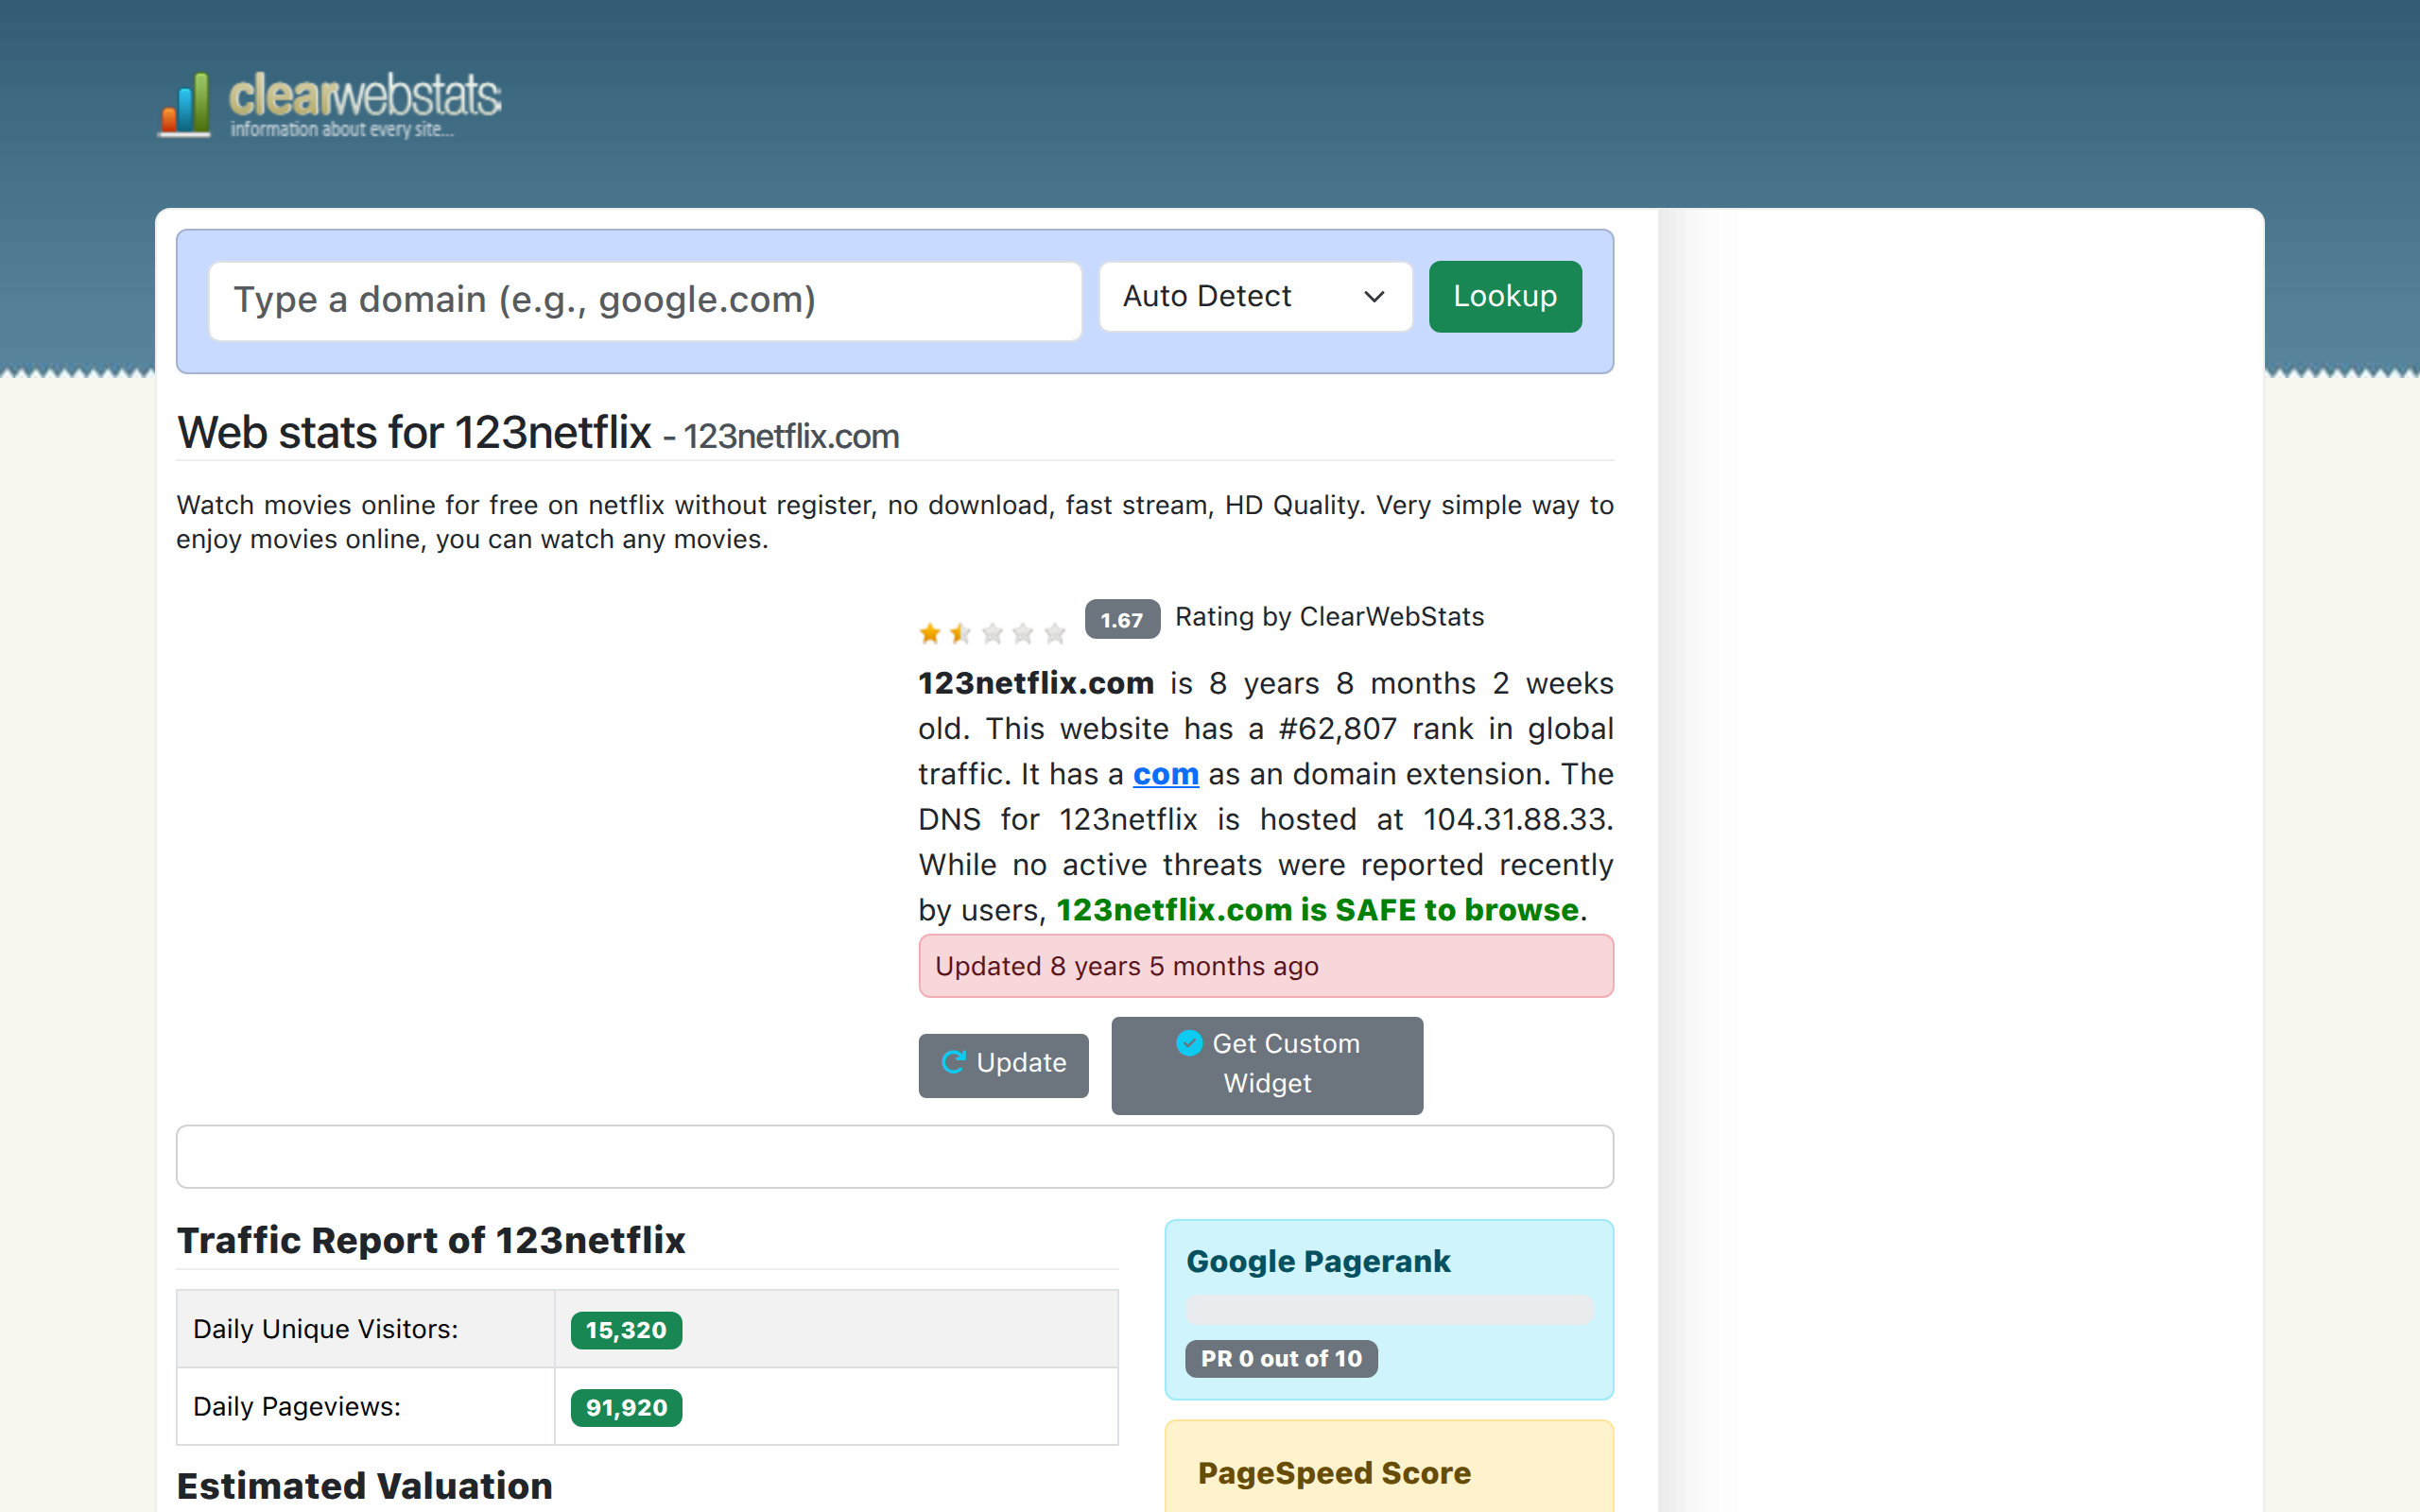Click the half-filled second rating star
This screenshot has height=1512, width=2420.
coord(960,633)
